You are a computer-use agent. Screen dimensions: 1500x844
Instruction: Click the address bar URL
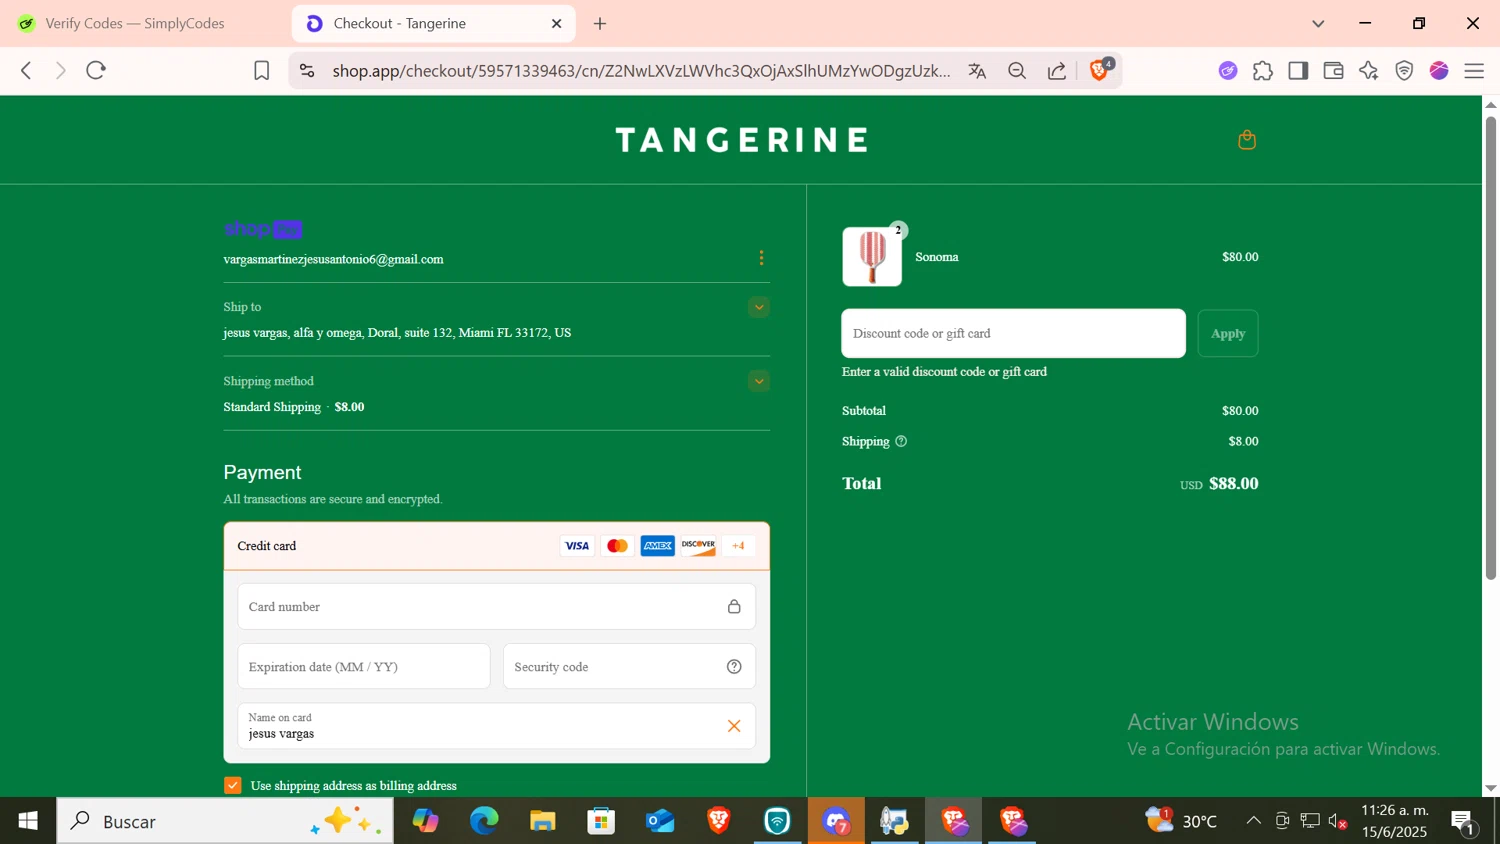(641, 70)
